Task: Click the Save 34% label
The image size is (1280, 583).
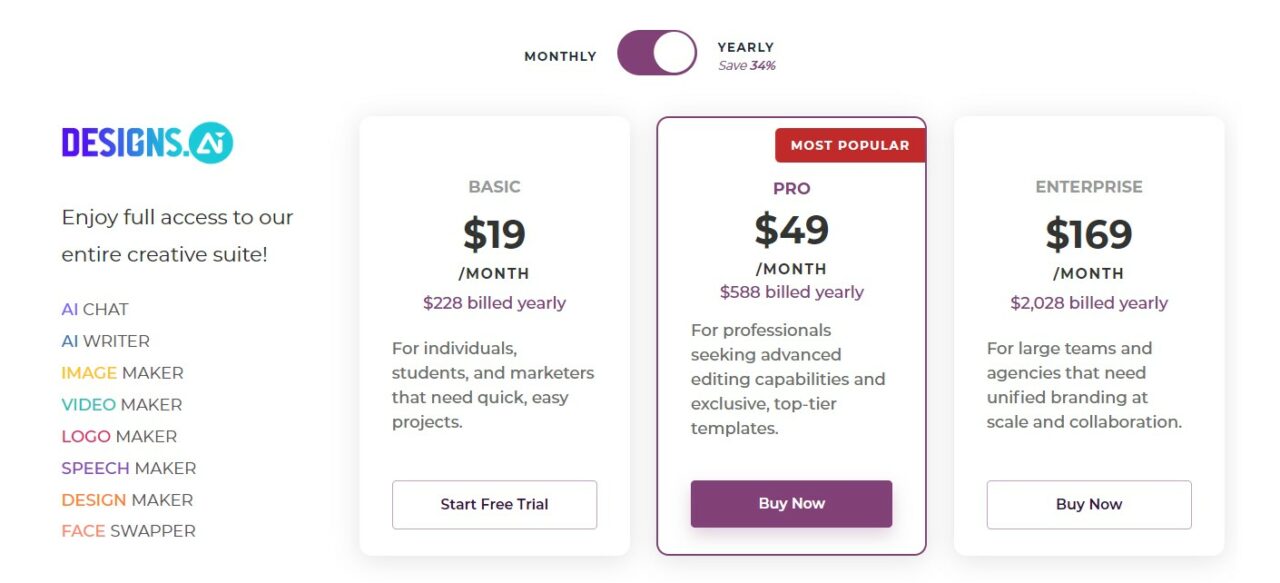Action: 746,66
